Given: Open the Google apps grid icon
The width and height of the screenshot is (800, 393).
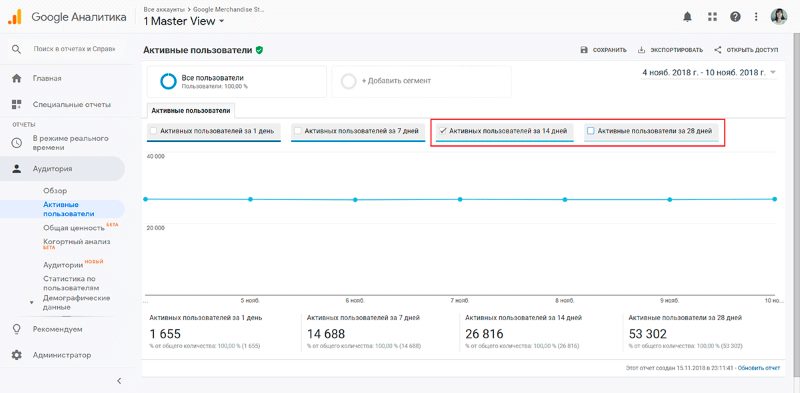Looking at the screenshot, I should [712, 17].
